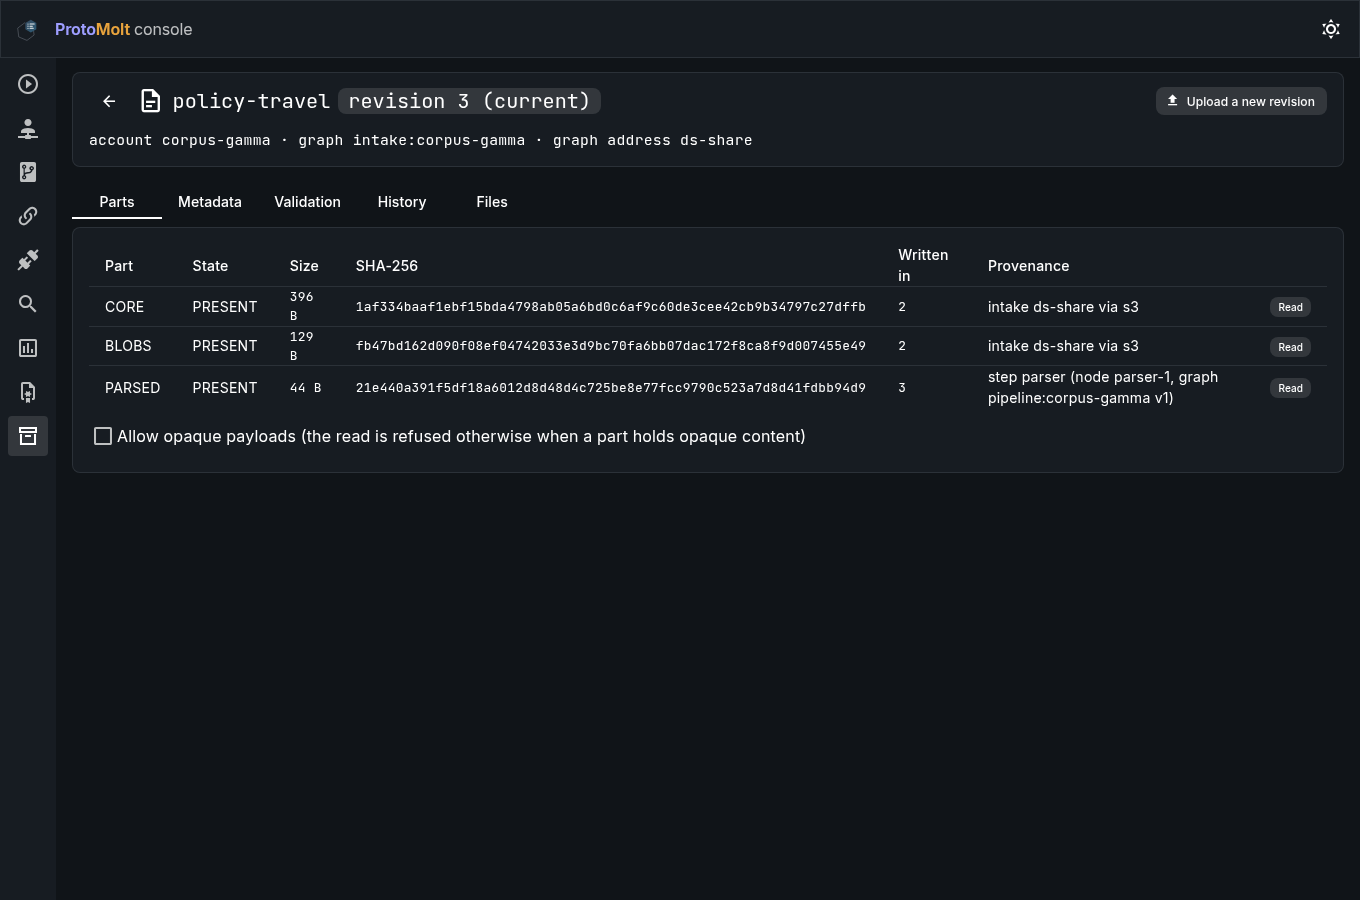Open the archive box sidebar icon
Screen dimensions: 1360x900
tap(28, 436)
